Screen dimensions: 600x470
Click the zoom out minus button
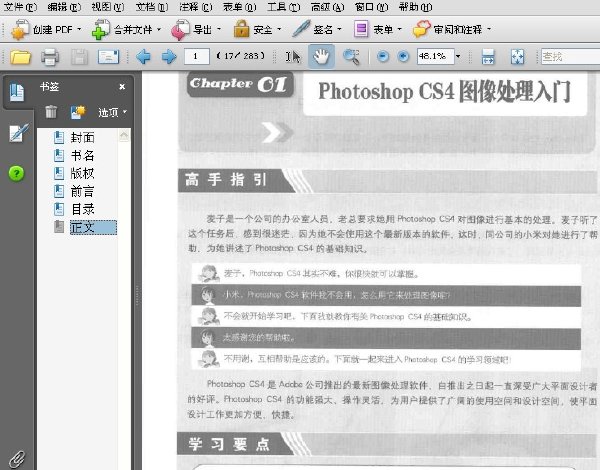click(x=383, y=57)
